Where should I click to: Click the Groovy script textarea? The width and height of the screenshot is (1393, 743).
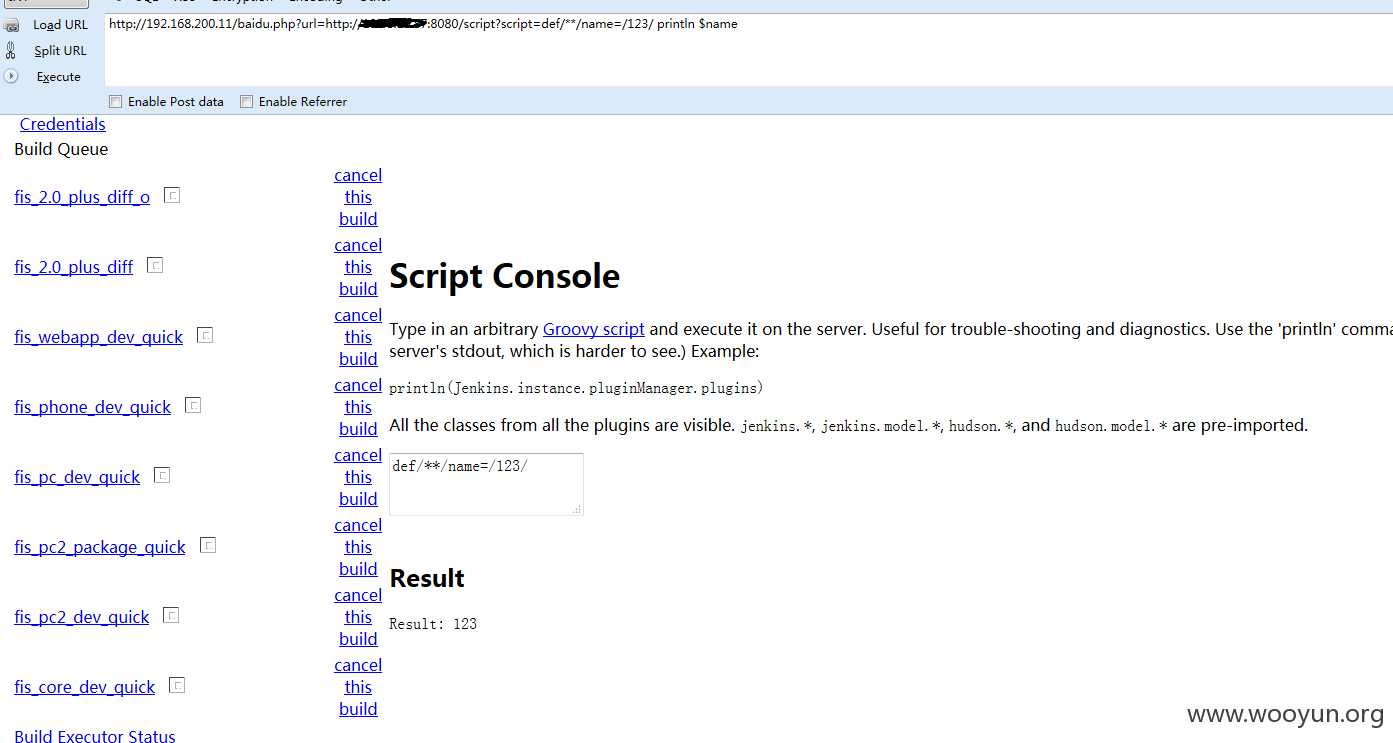coord(486,485)
